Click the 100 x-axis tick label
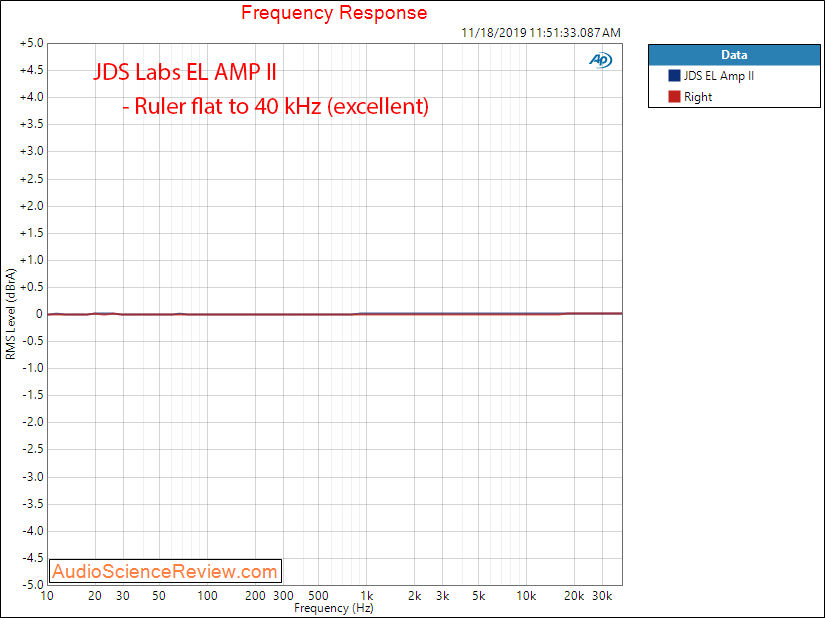The image size is (825, 618). 207,596
